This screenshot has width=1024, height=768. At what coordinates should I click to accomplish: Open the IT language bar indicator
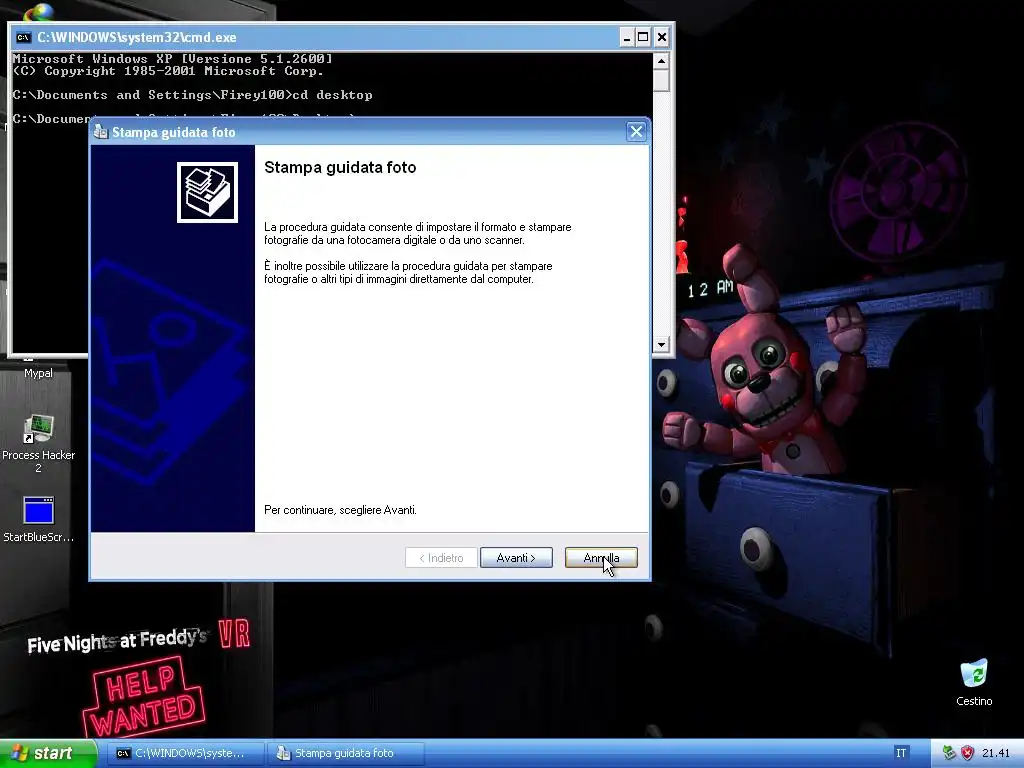(x=901, y=753)
